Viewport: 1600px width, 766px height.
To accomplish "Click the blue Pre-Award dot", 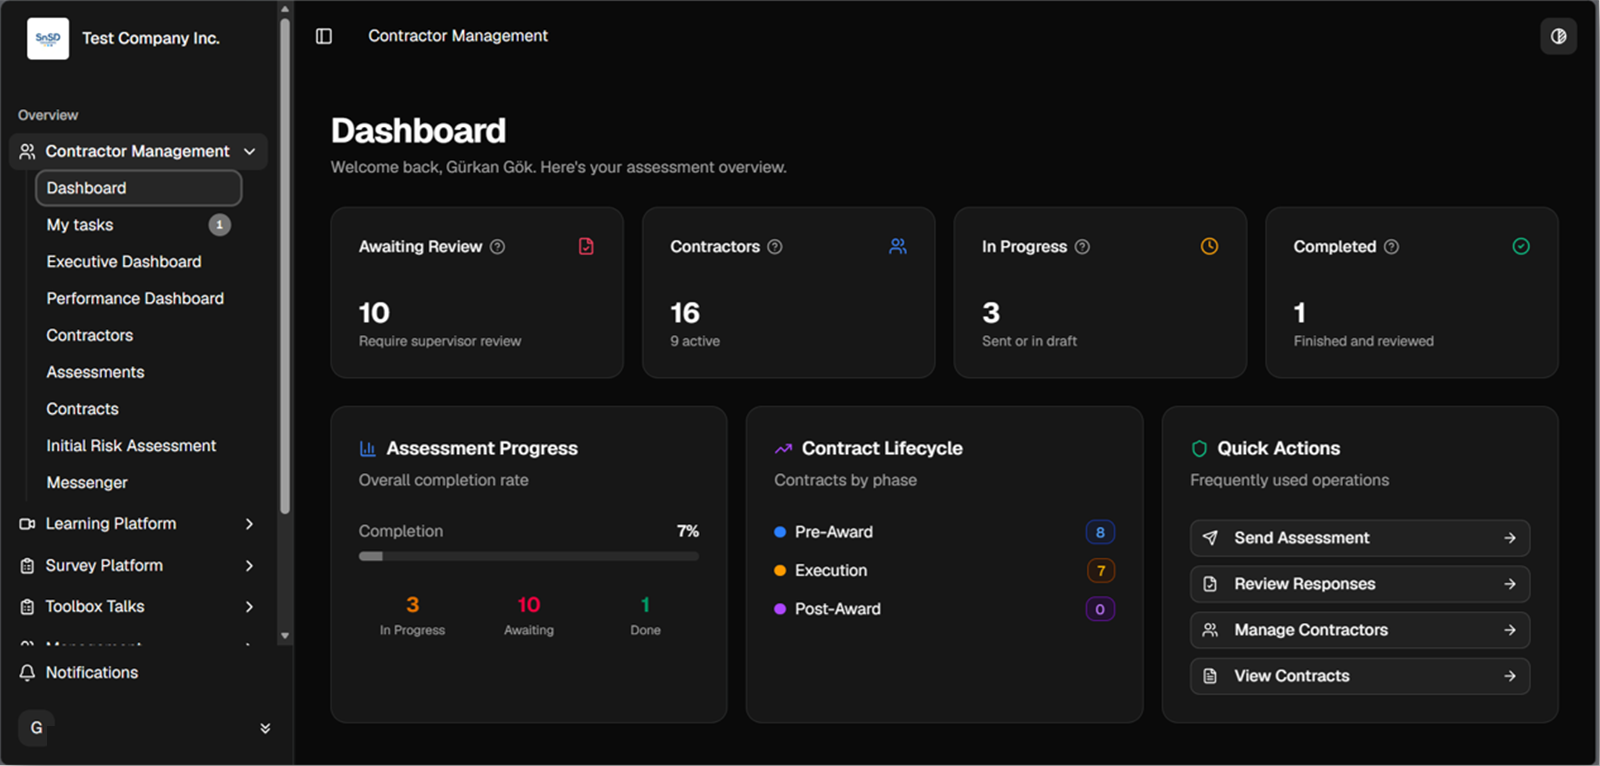I will (780, 532).
